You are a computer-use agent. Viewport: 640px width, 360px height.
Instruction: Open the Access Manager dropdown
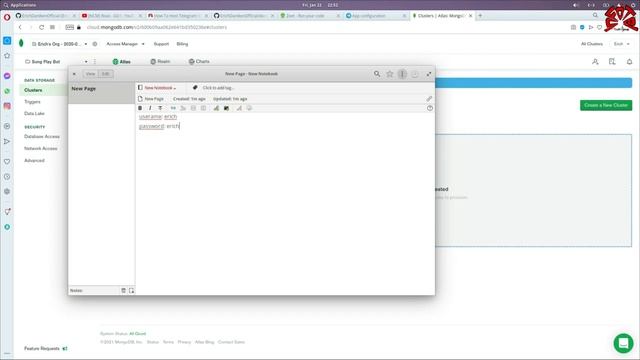click(x=125, y=44)
